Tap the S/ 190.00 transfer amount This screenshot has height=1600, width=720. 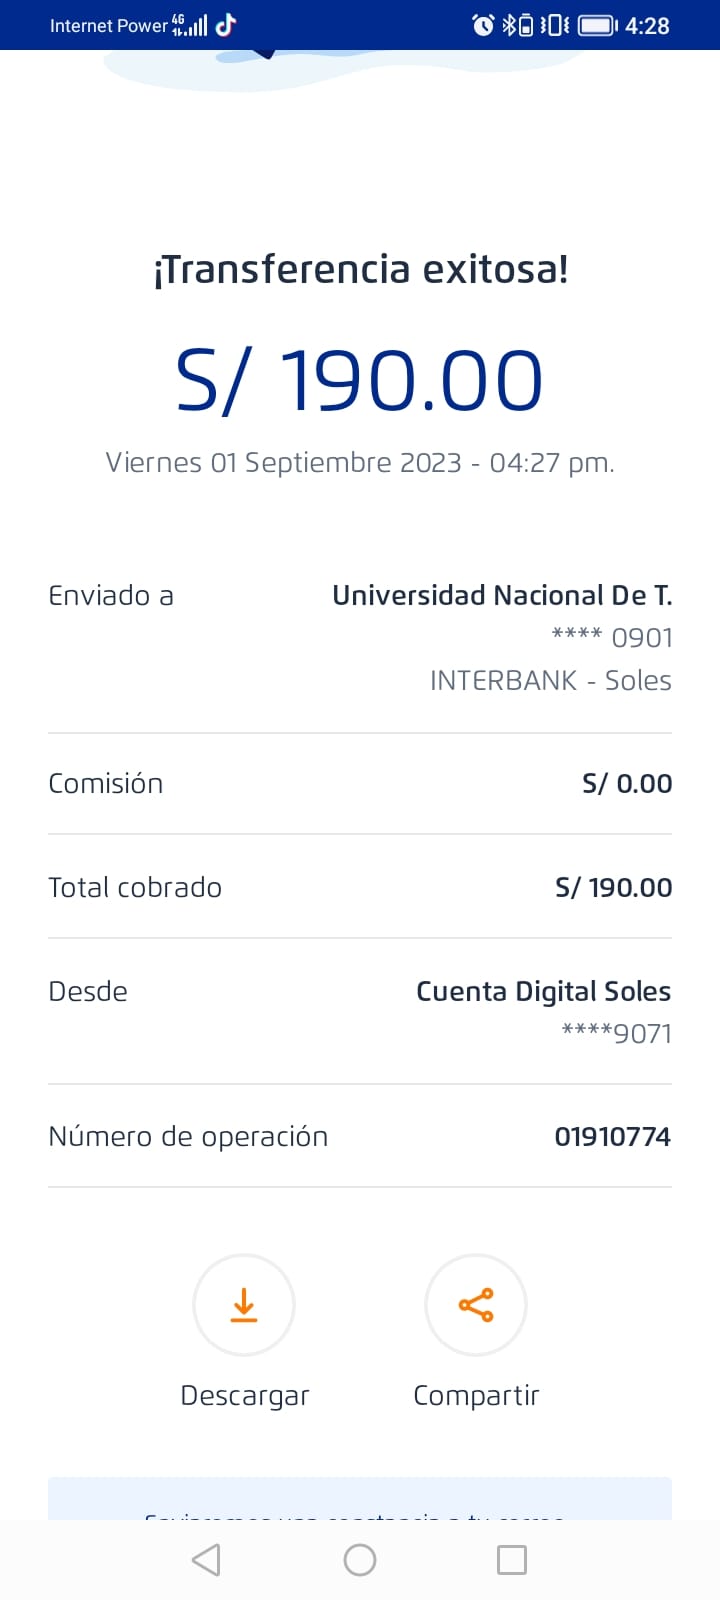pos(360,381)
